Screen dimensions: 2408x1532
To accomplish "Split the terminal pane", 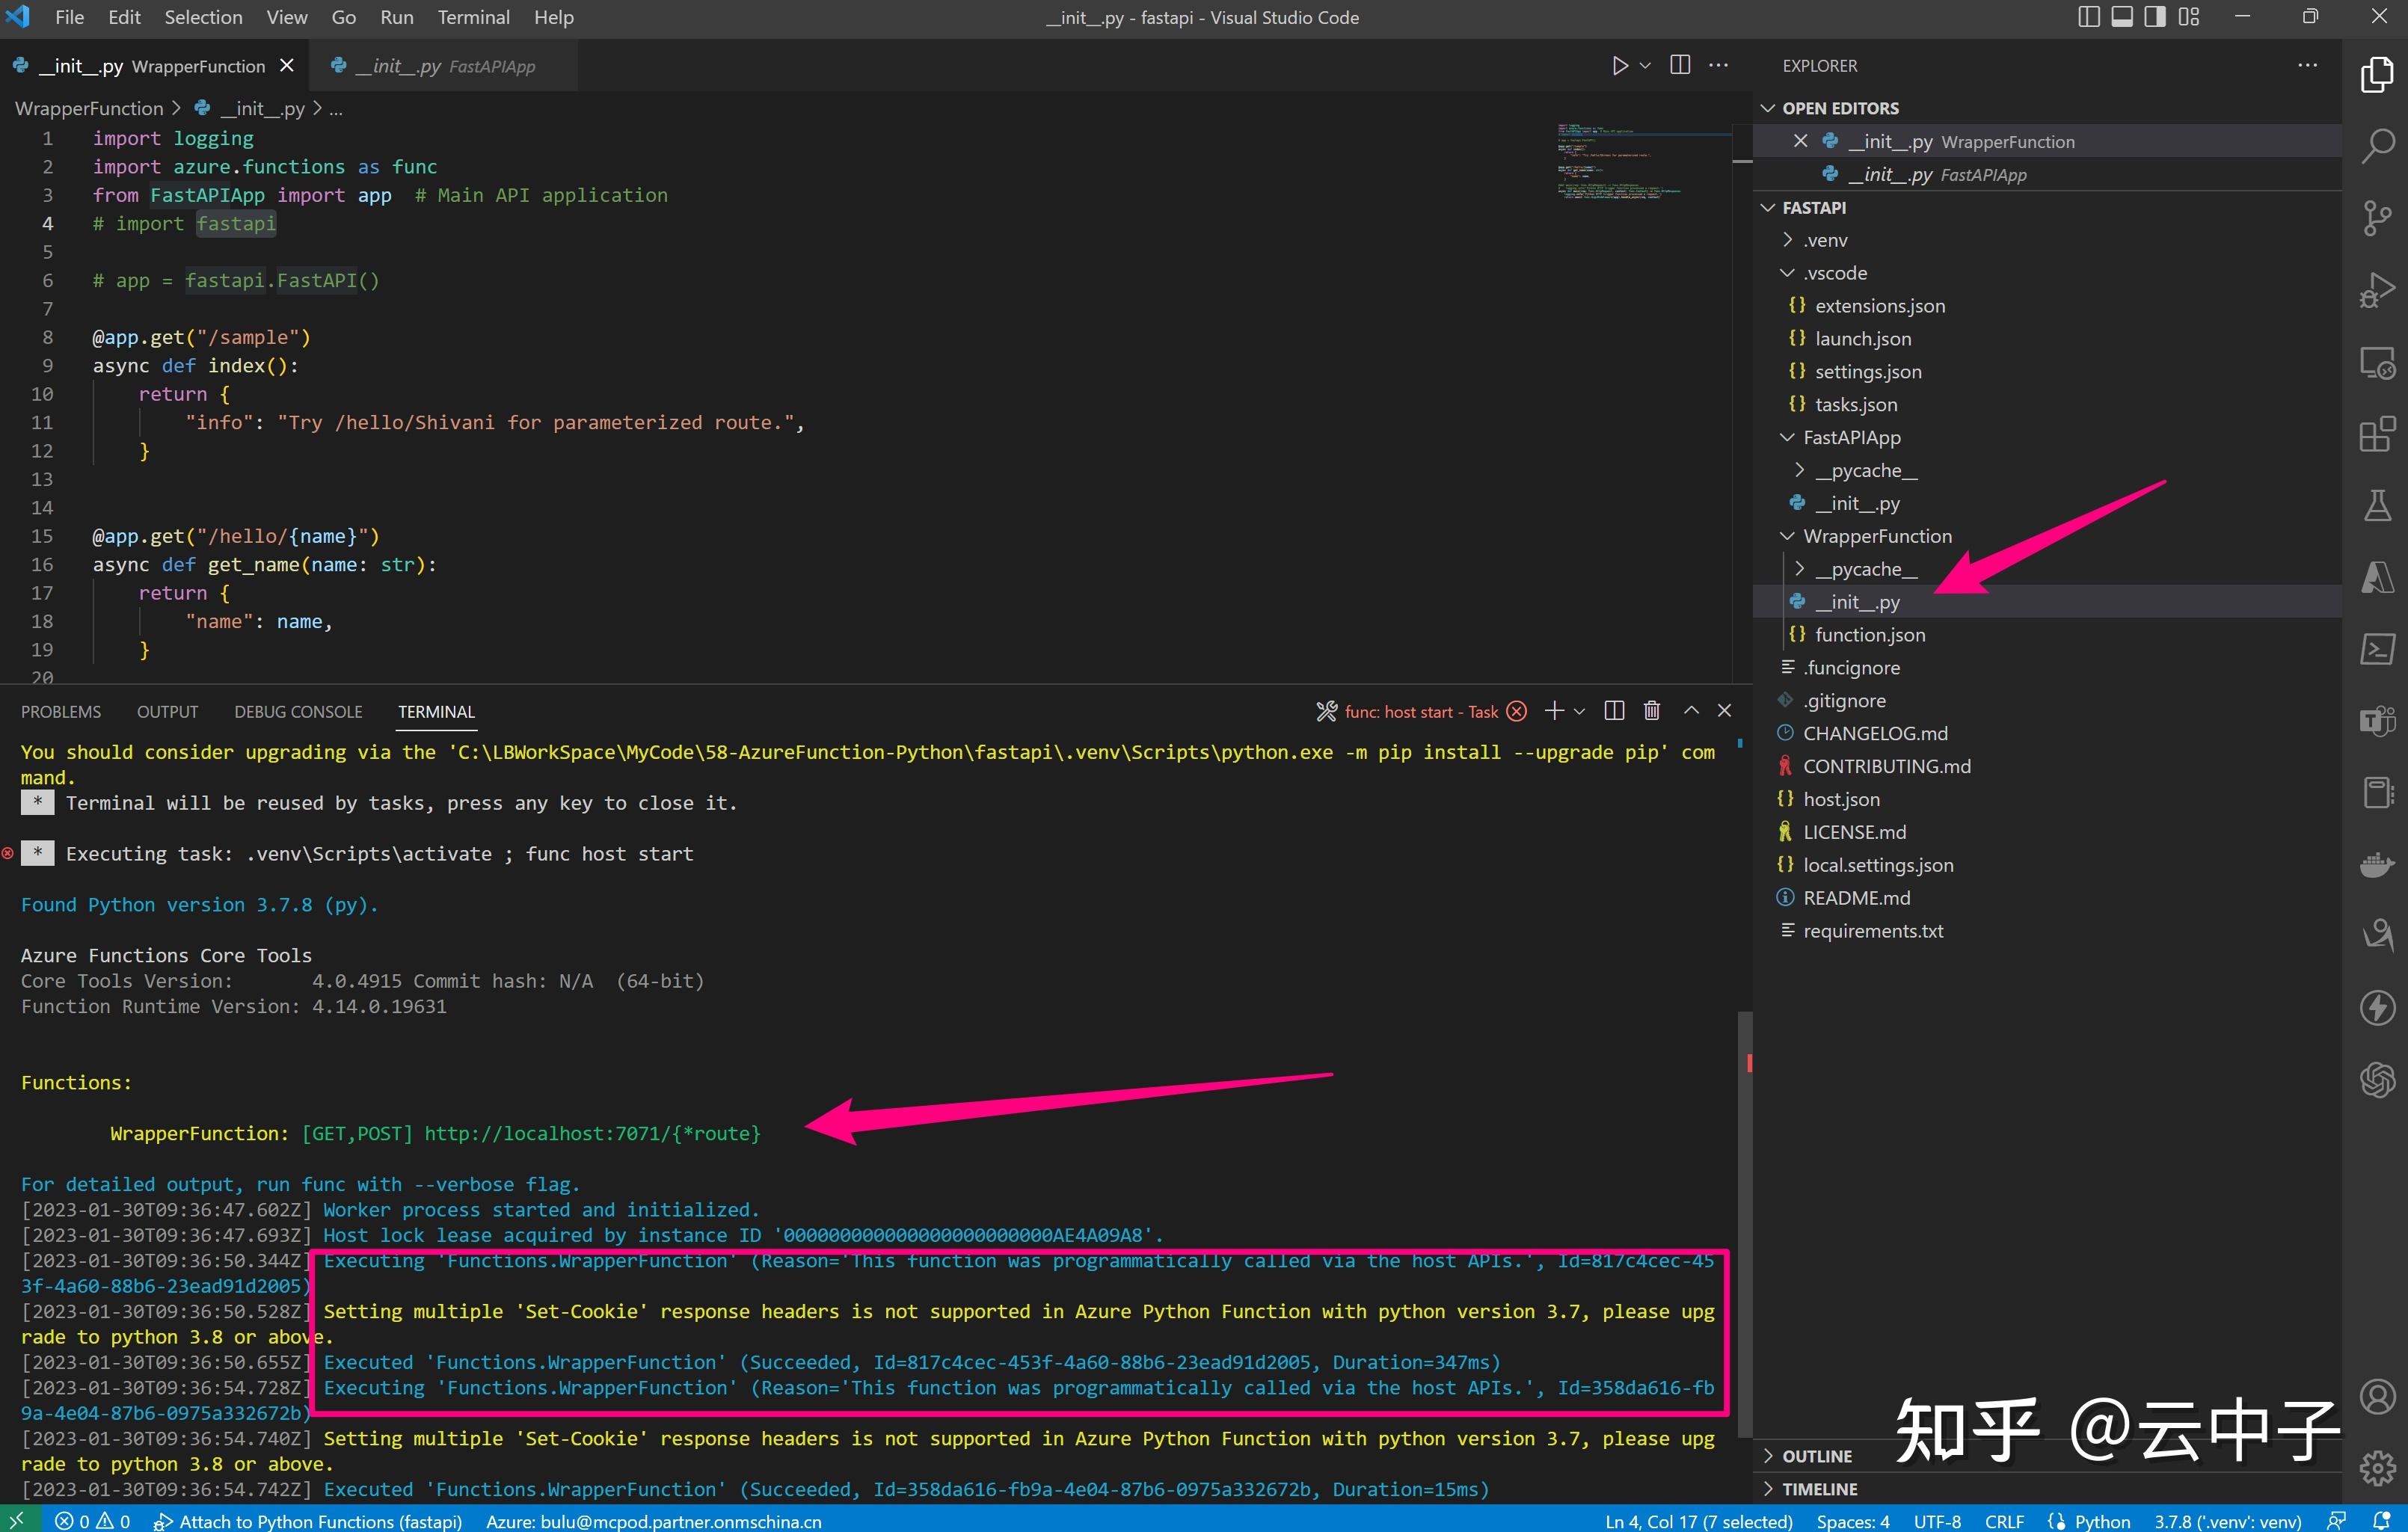I will pos(1613,711).
